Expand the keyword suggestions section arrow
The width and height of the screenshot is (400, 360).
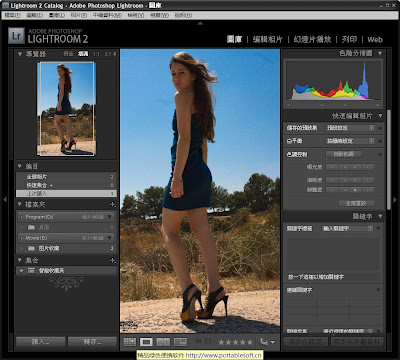378,290
